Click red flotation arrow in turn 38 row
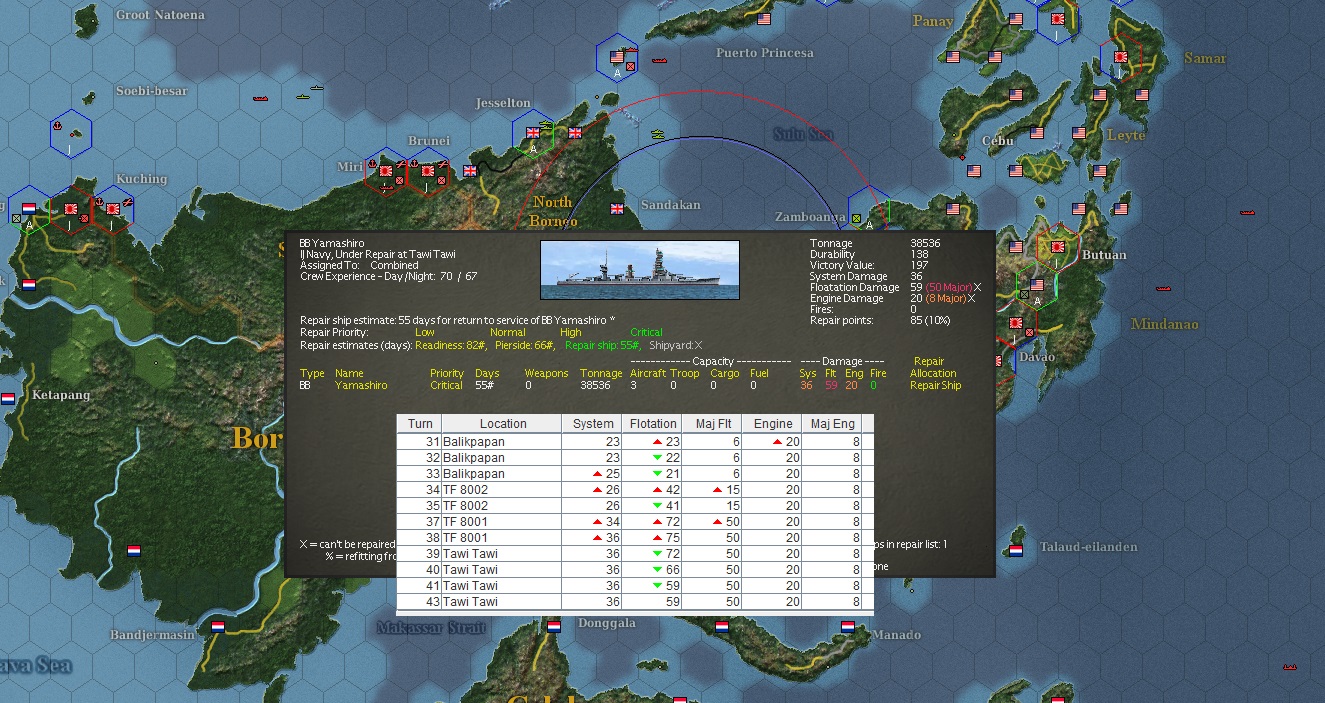Viewport: 1325px width, 703px height. pyautogui.click(x=657, y=537)
